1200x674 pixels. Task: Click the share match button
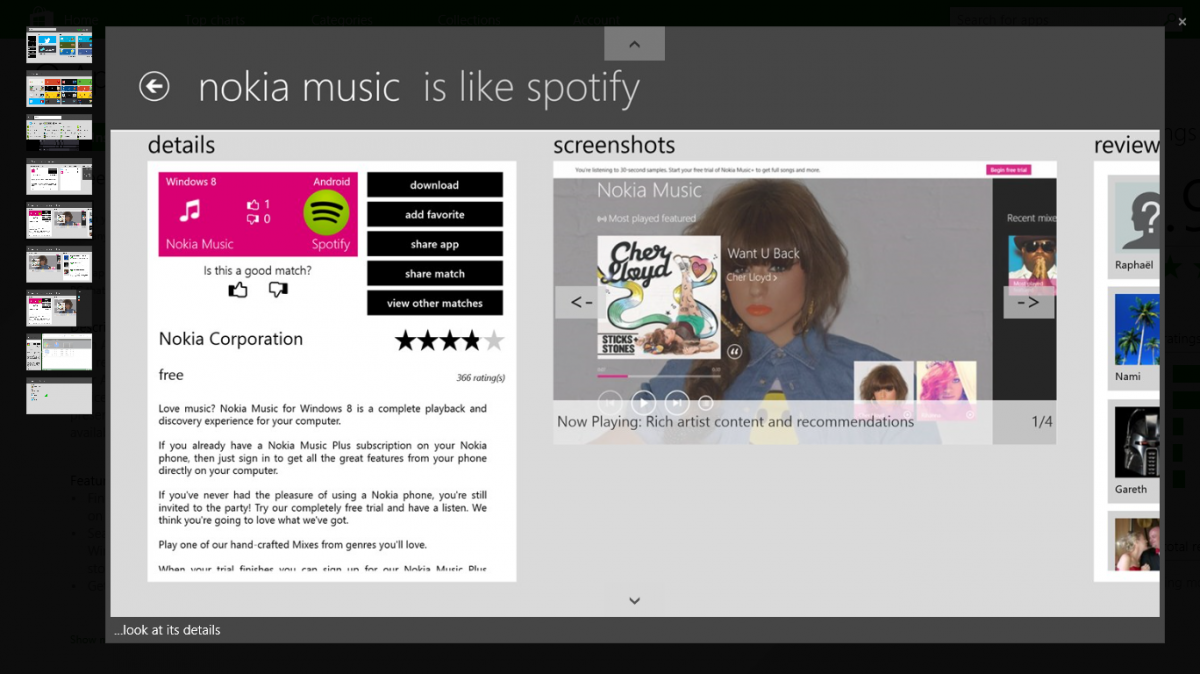[x=435, y=273]
